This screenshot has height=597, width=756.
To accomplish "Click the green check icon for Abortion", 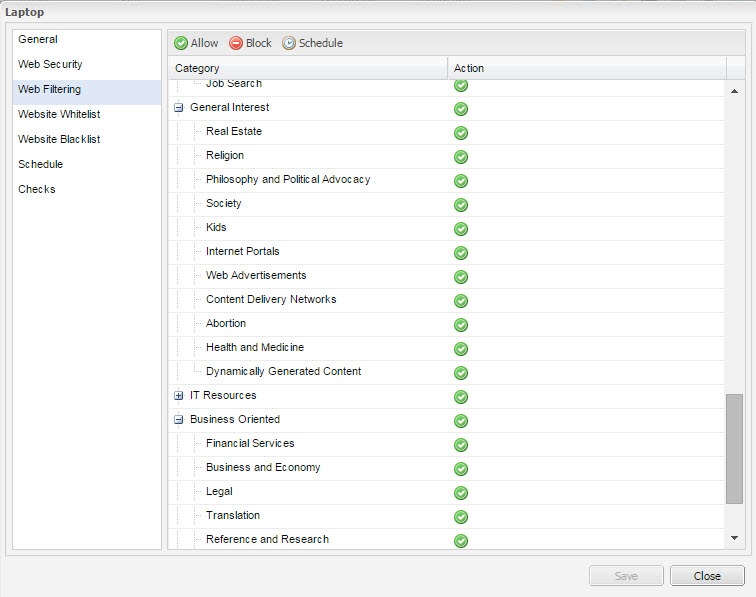I will coord(461,325).
